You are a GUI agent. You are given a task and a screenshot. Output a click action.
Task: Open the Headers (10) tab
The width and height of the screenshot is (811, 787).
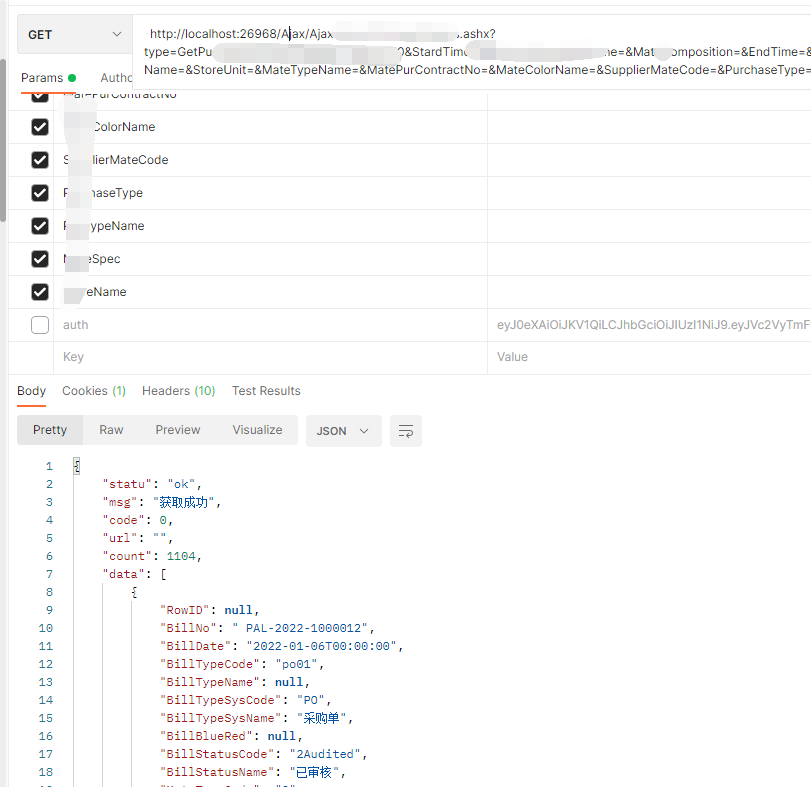(178, 391)
